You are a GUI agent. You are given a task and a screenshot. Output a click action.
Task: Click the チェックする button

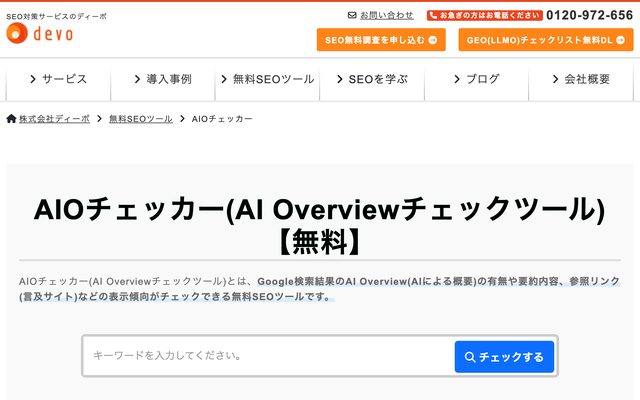point(504,357)
